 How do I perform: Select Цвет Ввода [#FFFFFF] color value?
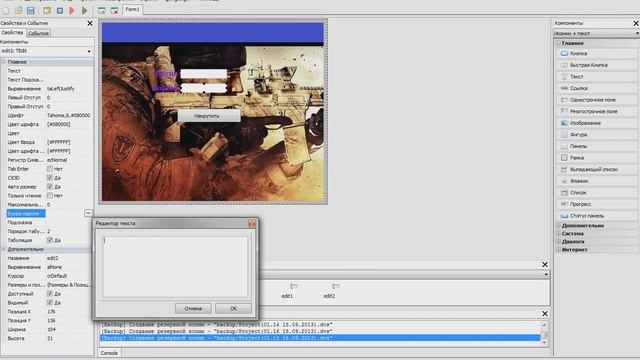tap(59, 142)
